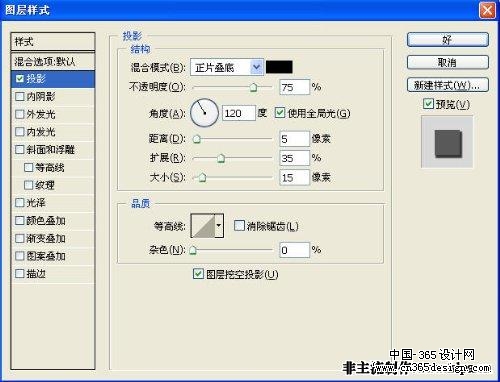
Task: Open the black shadow color swatch
Action: coord(279,67)
